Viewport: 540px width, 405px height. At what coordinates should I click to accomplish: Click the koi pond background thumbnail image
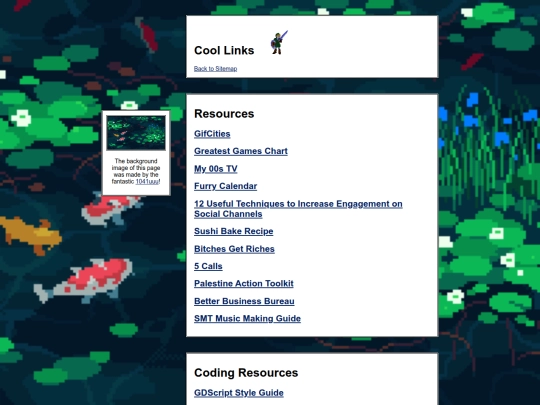click(136, 133)
